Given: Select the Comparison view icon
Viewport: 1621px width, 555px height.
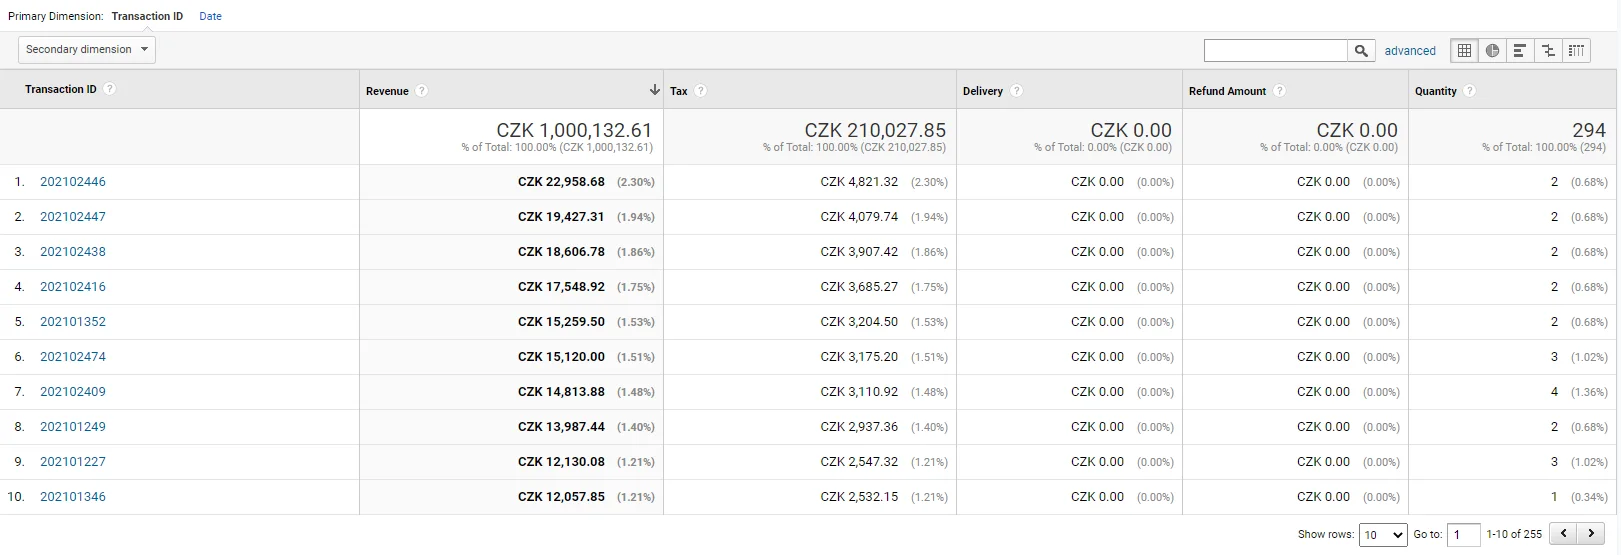Looking at the screenshot, I should pyautogui.click(x=1548, y=51).
